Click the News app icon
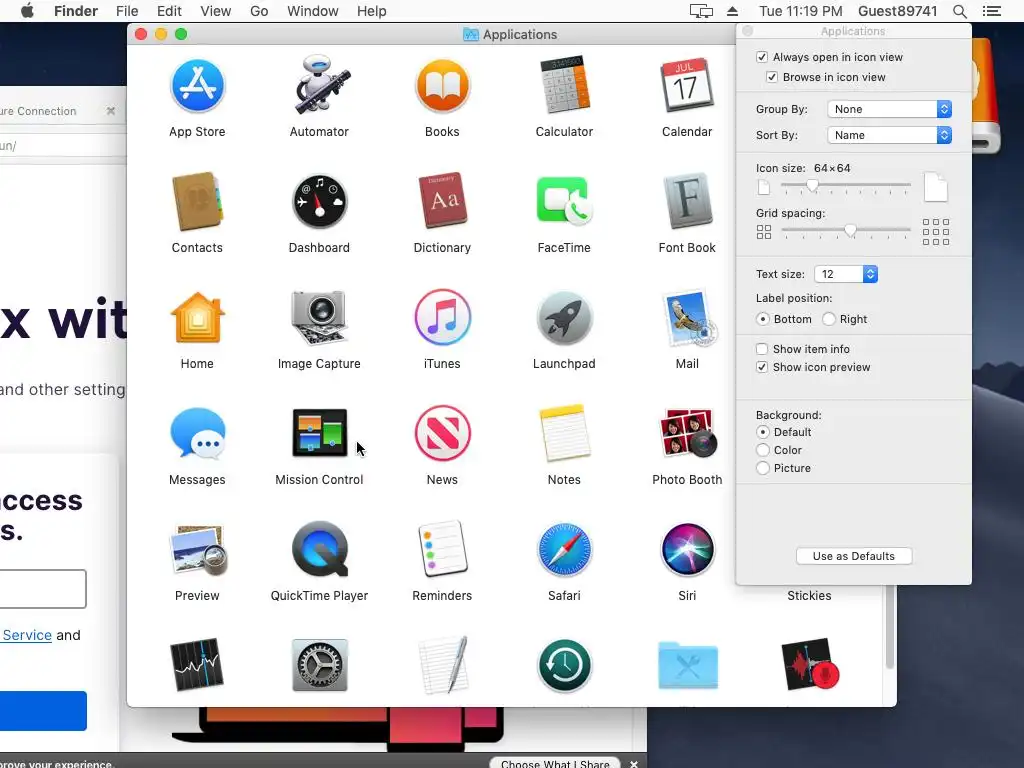 point(442,433)
